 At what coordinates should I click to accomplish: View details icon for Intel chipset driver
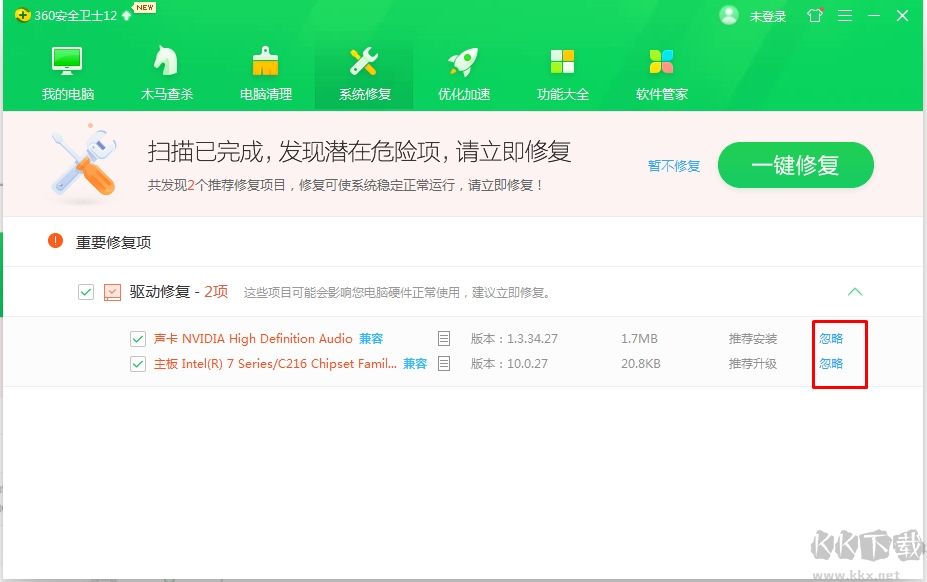(444, 364)
